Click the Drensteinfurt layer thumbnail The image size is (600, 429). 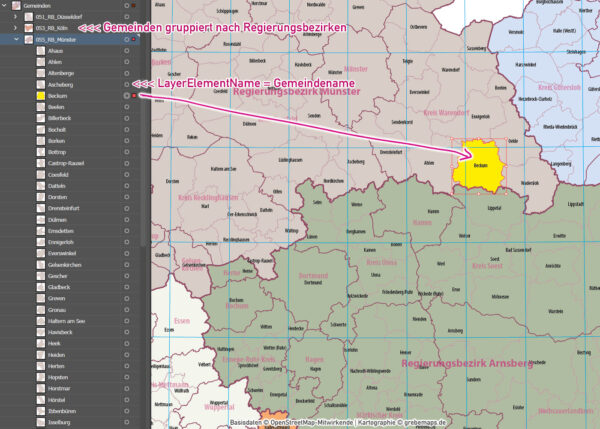coord(41,208)
